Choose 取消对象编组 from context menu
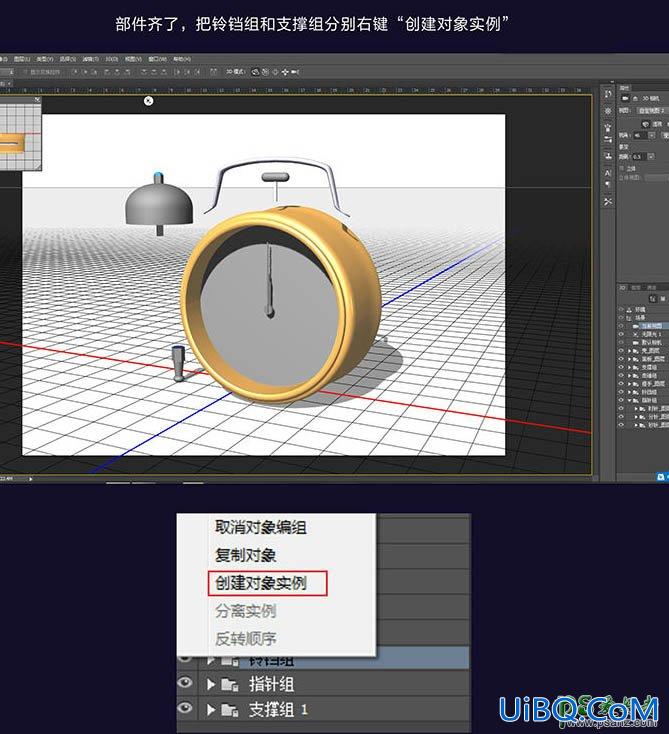Screen dimensions: 669x734 click(261, 528)
